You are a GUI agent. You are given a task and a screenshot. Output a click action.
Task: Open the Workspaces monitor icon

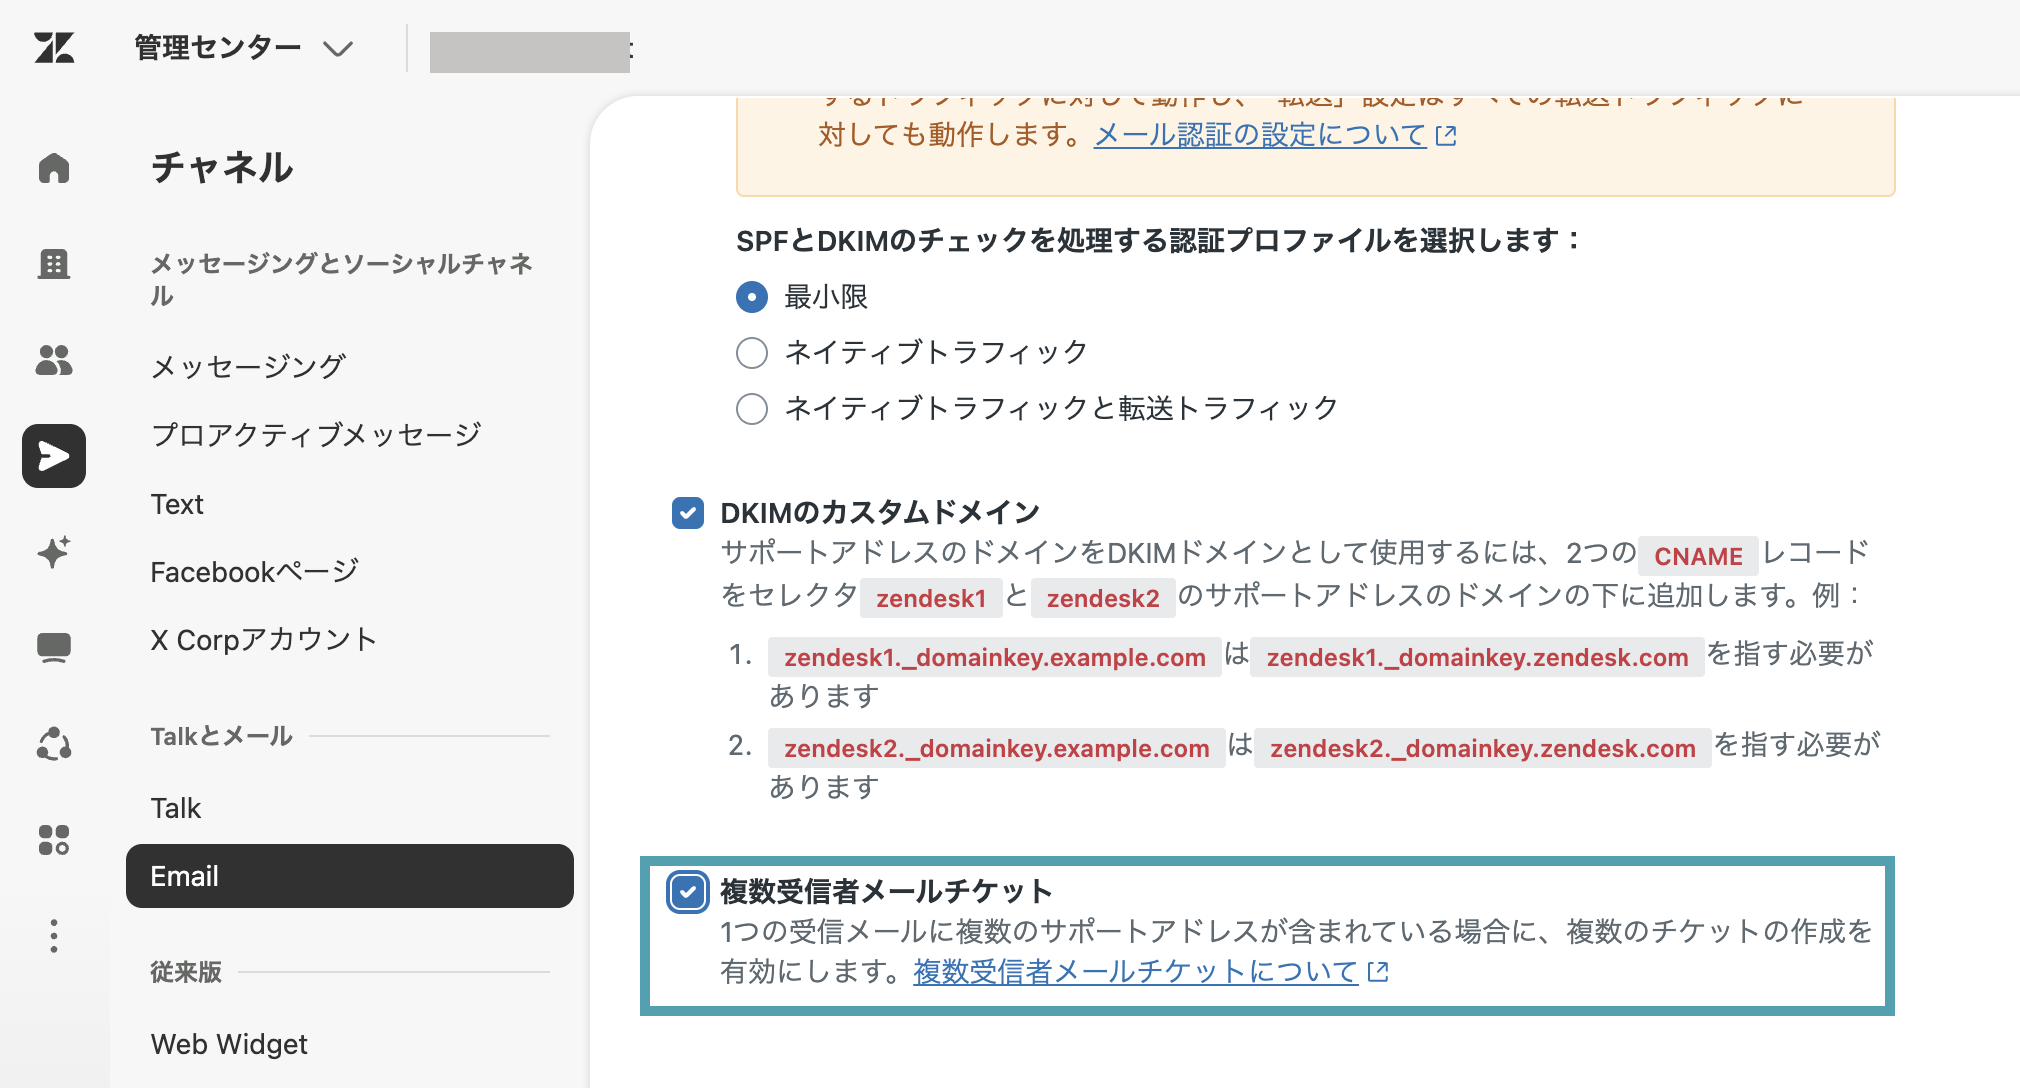54,648
